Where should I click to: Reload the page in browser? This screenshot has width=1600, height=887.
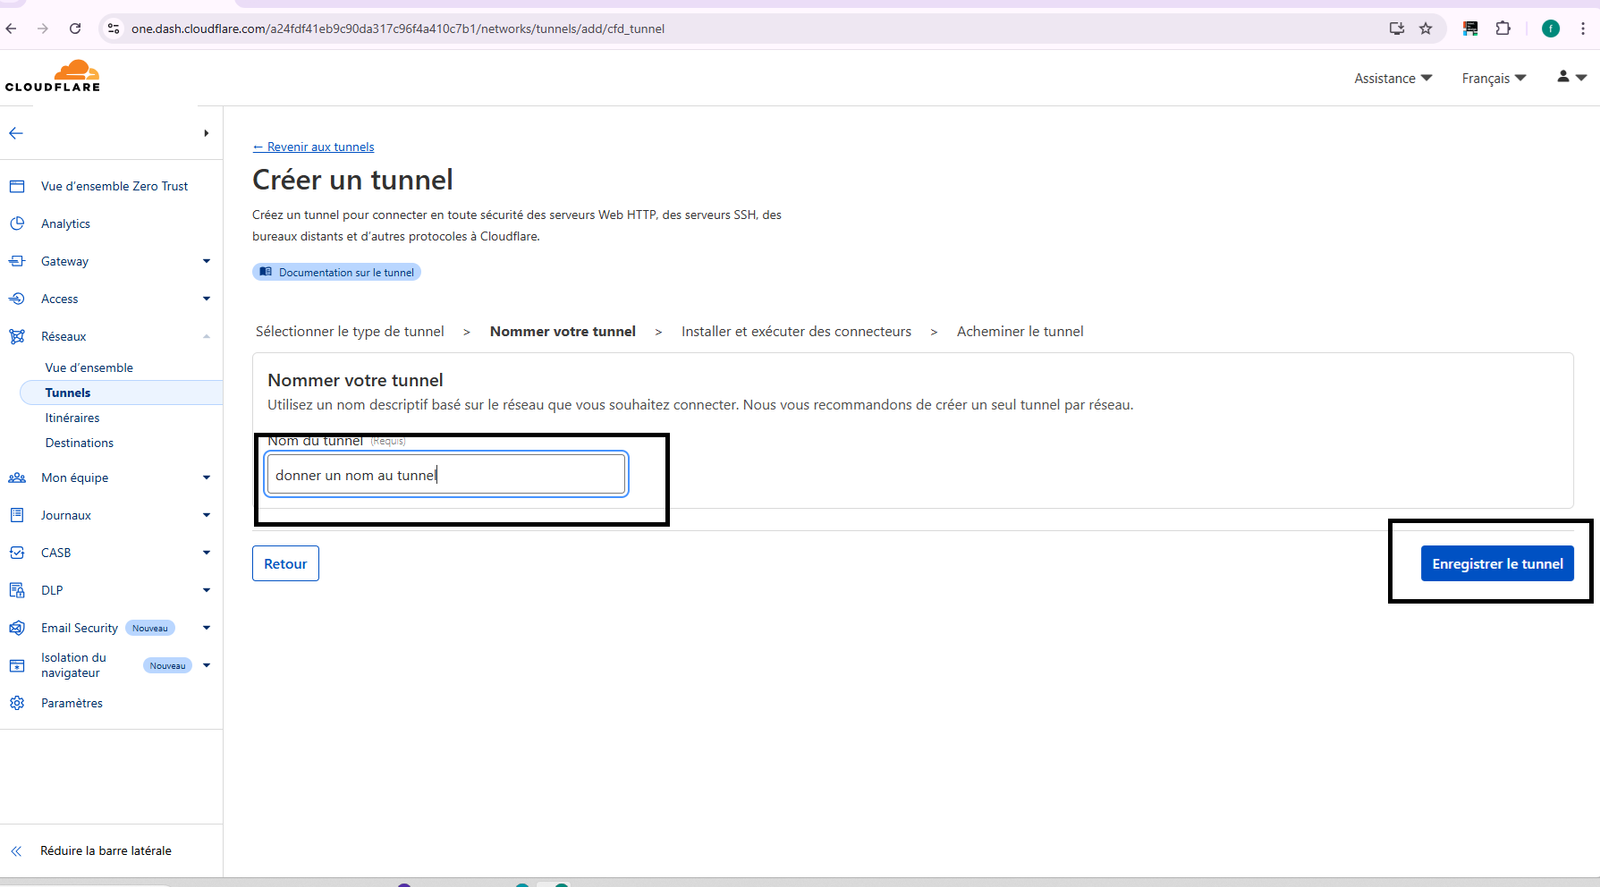click(x=75, y=29)
